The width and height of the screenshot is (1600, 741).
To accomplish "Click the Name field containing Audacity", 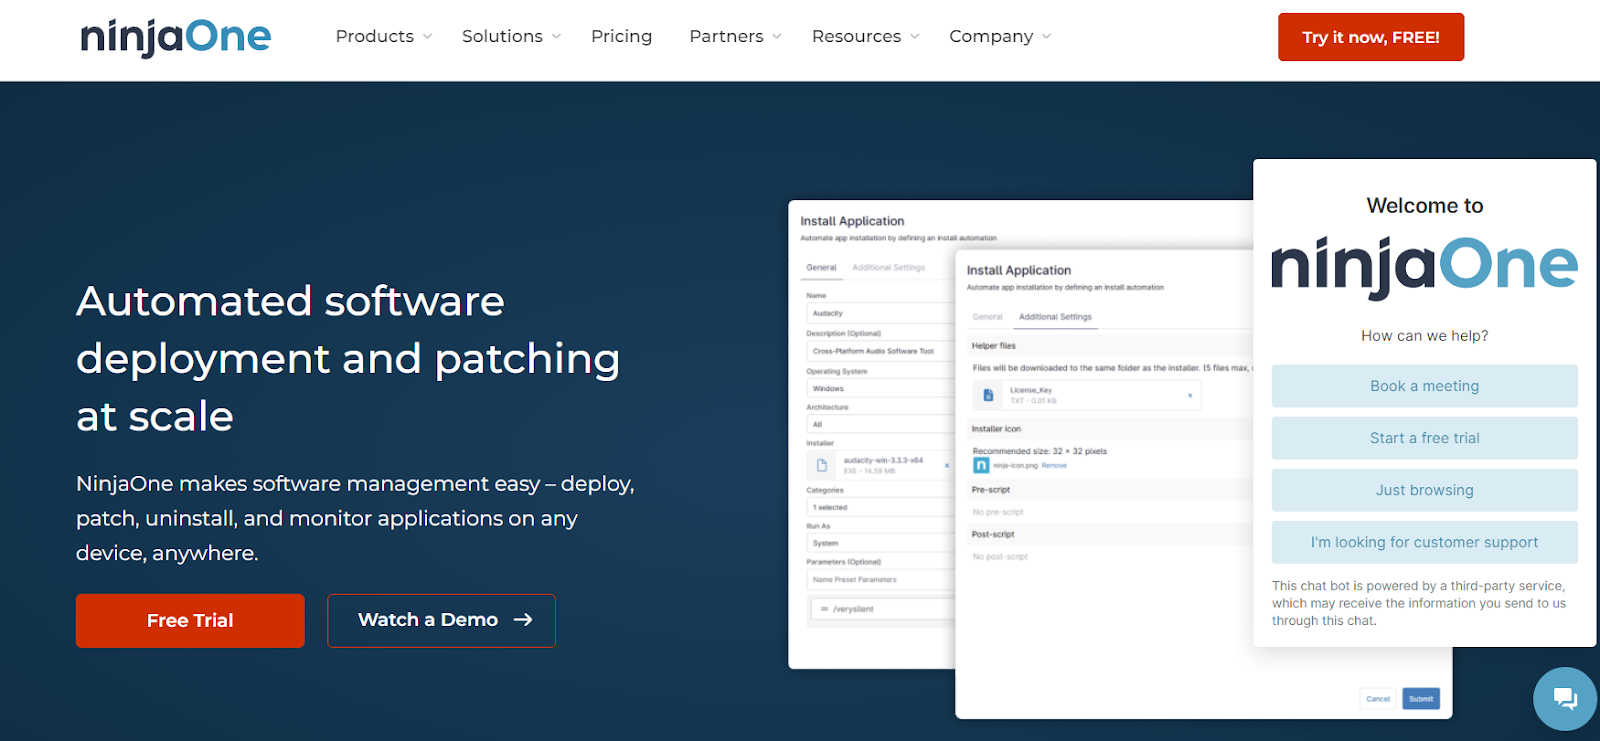I will click(881, 313).
